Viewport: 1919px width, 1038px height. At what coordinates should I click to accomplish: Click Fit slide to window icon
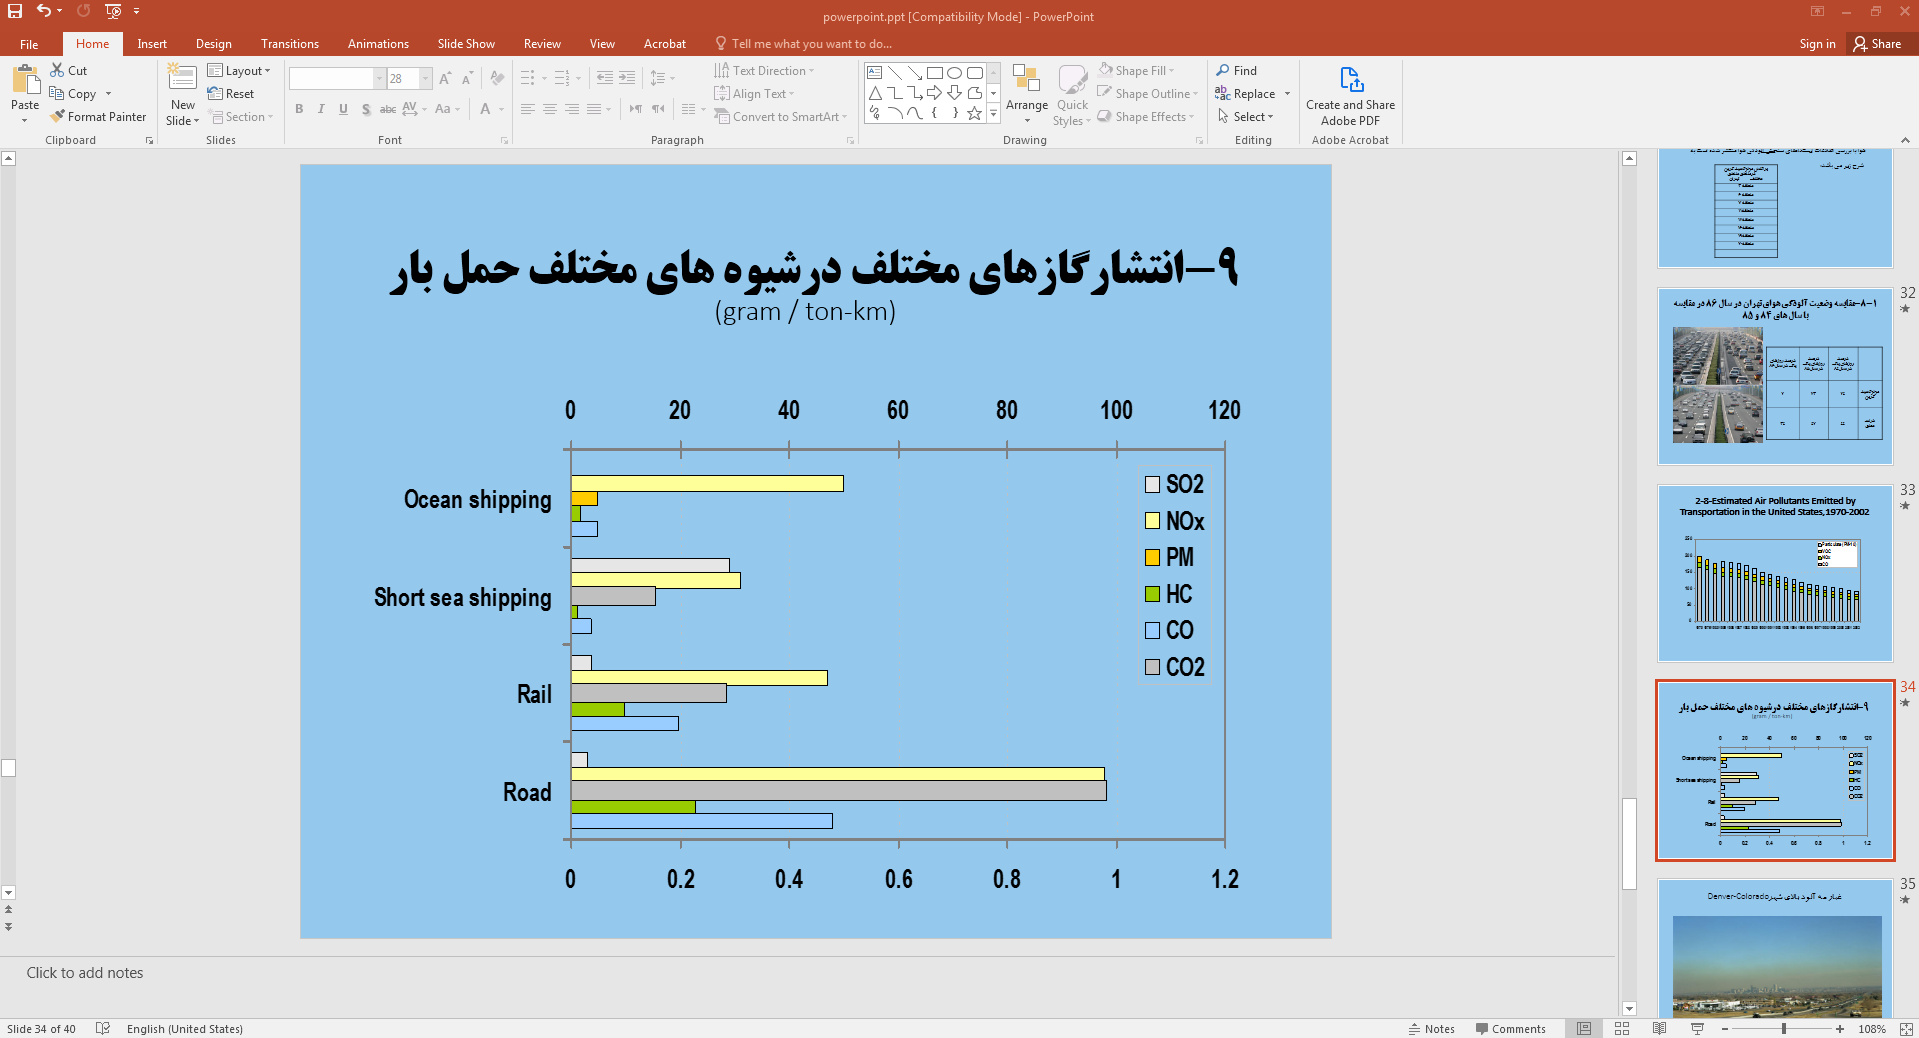[1906, 1028]
